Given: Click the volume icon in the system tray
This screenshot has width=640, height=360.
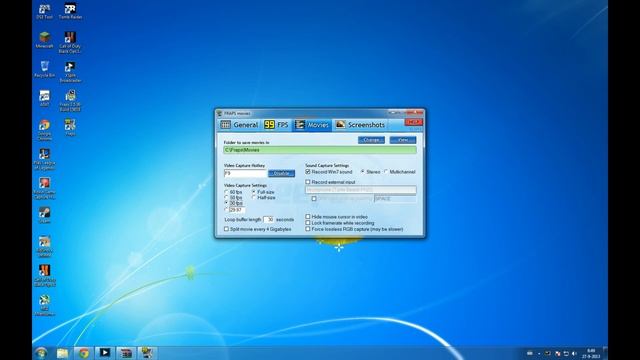Looking at the screenshot, I should 574,353.
